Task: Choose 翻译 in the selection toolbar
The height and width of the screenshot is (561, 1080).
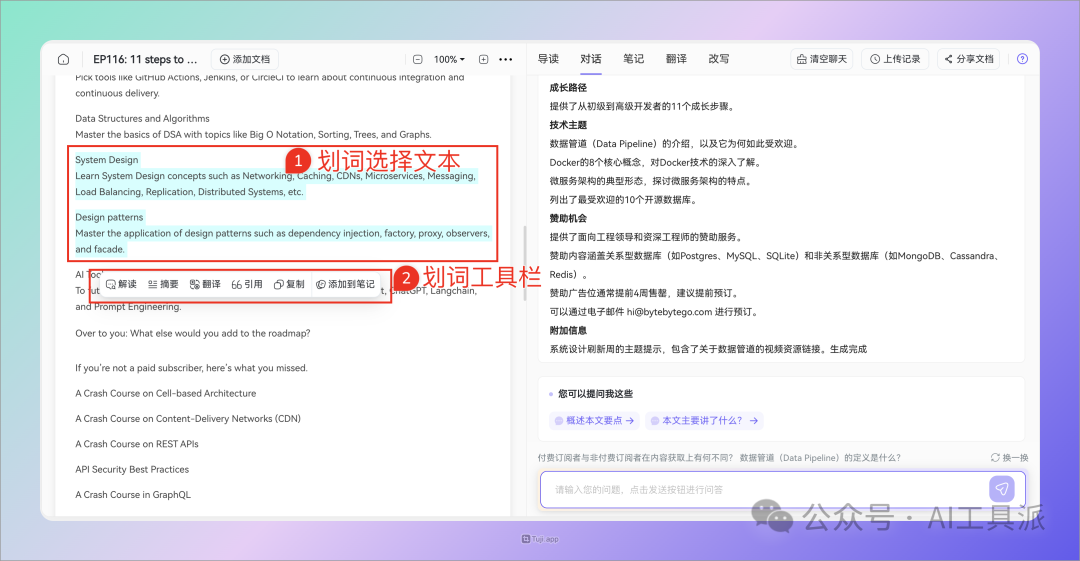Action: pos(205,284)
